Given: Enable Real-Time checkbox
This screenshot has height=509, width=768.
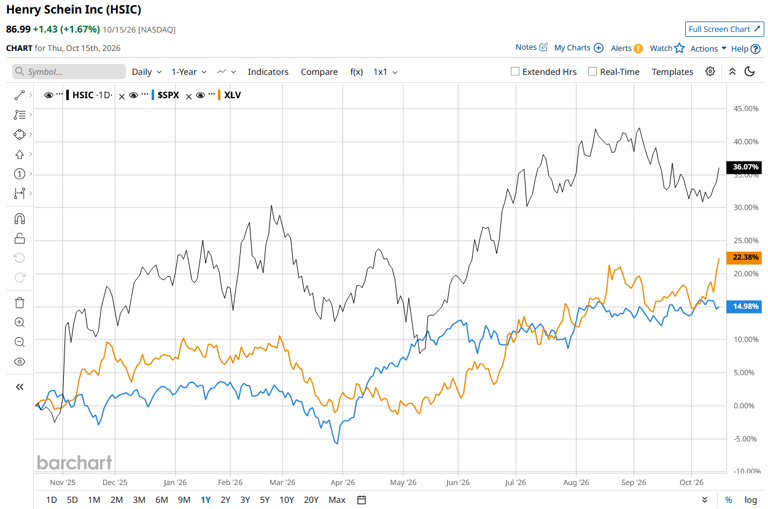Looking at the screenshot, I should [592, 72].
